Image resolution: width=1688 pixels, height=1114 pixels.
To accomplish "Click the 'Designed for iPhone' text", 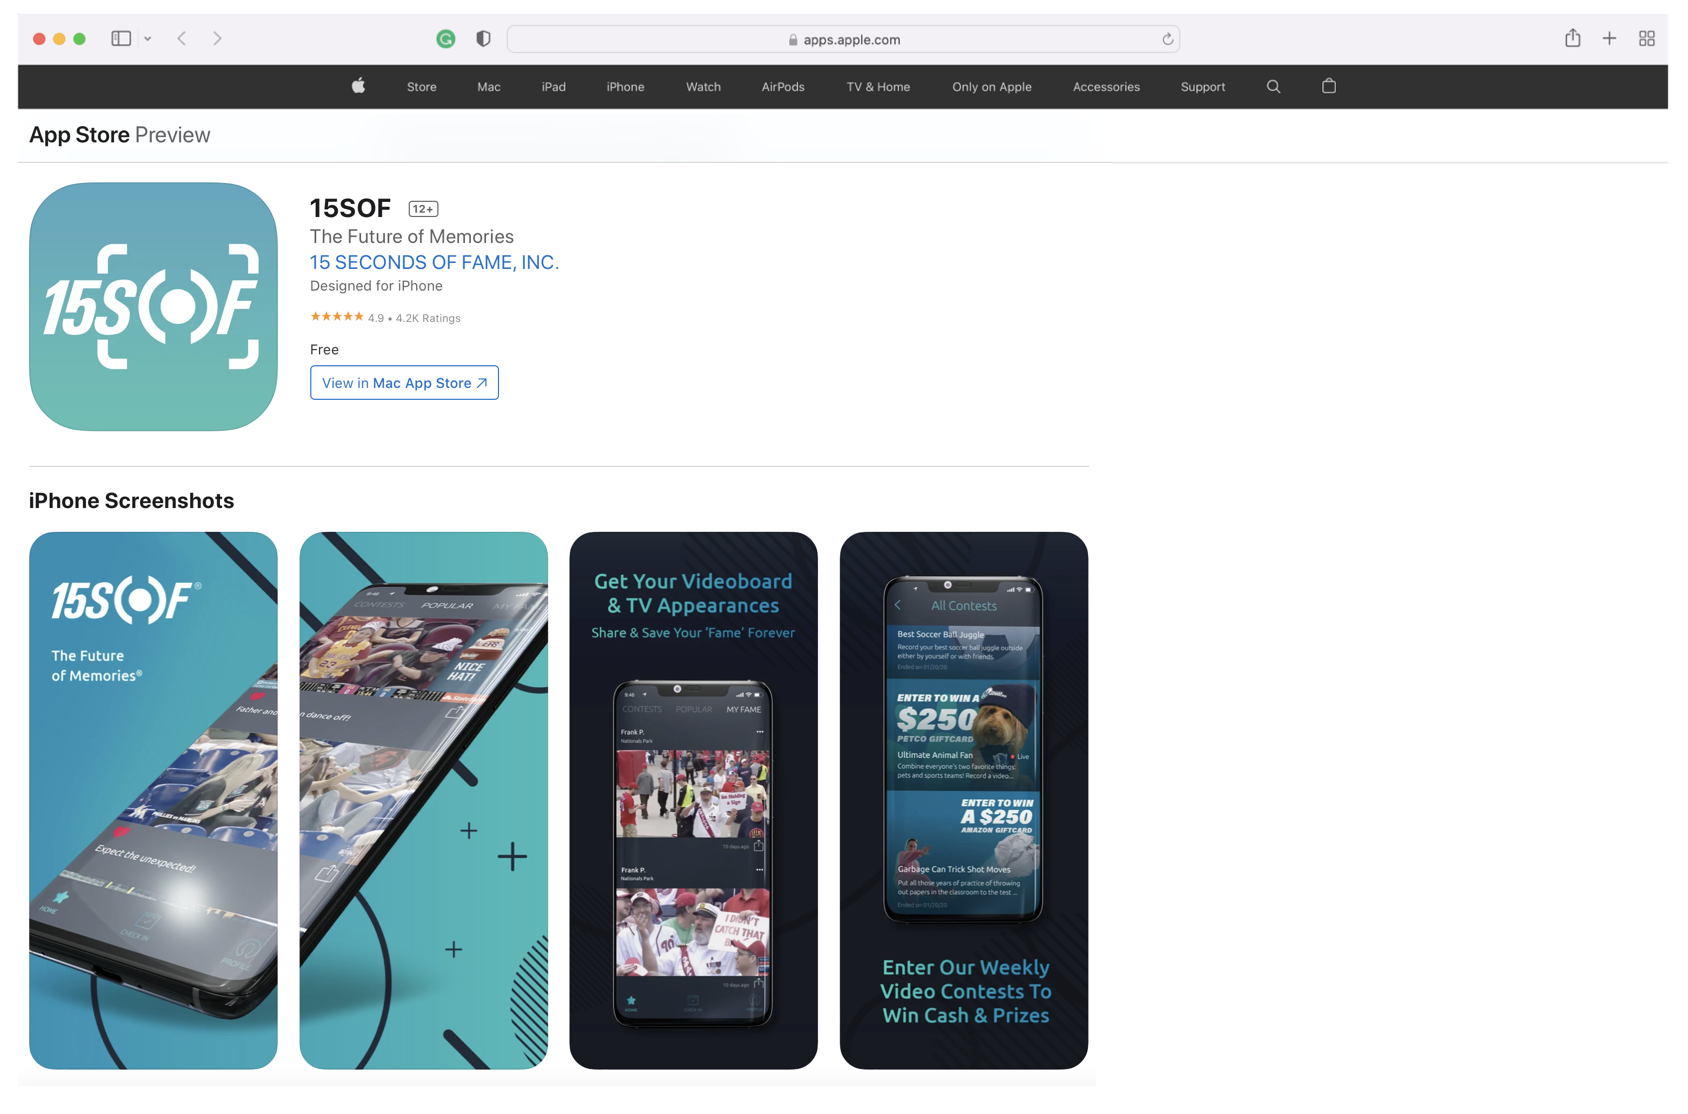I will (376, 286).
